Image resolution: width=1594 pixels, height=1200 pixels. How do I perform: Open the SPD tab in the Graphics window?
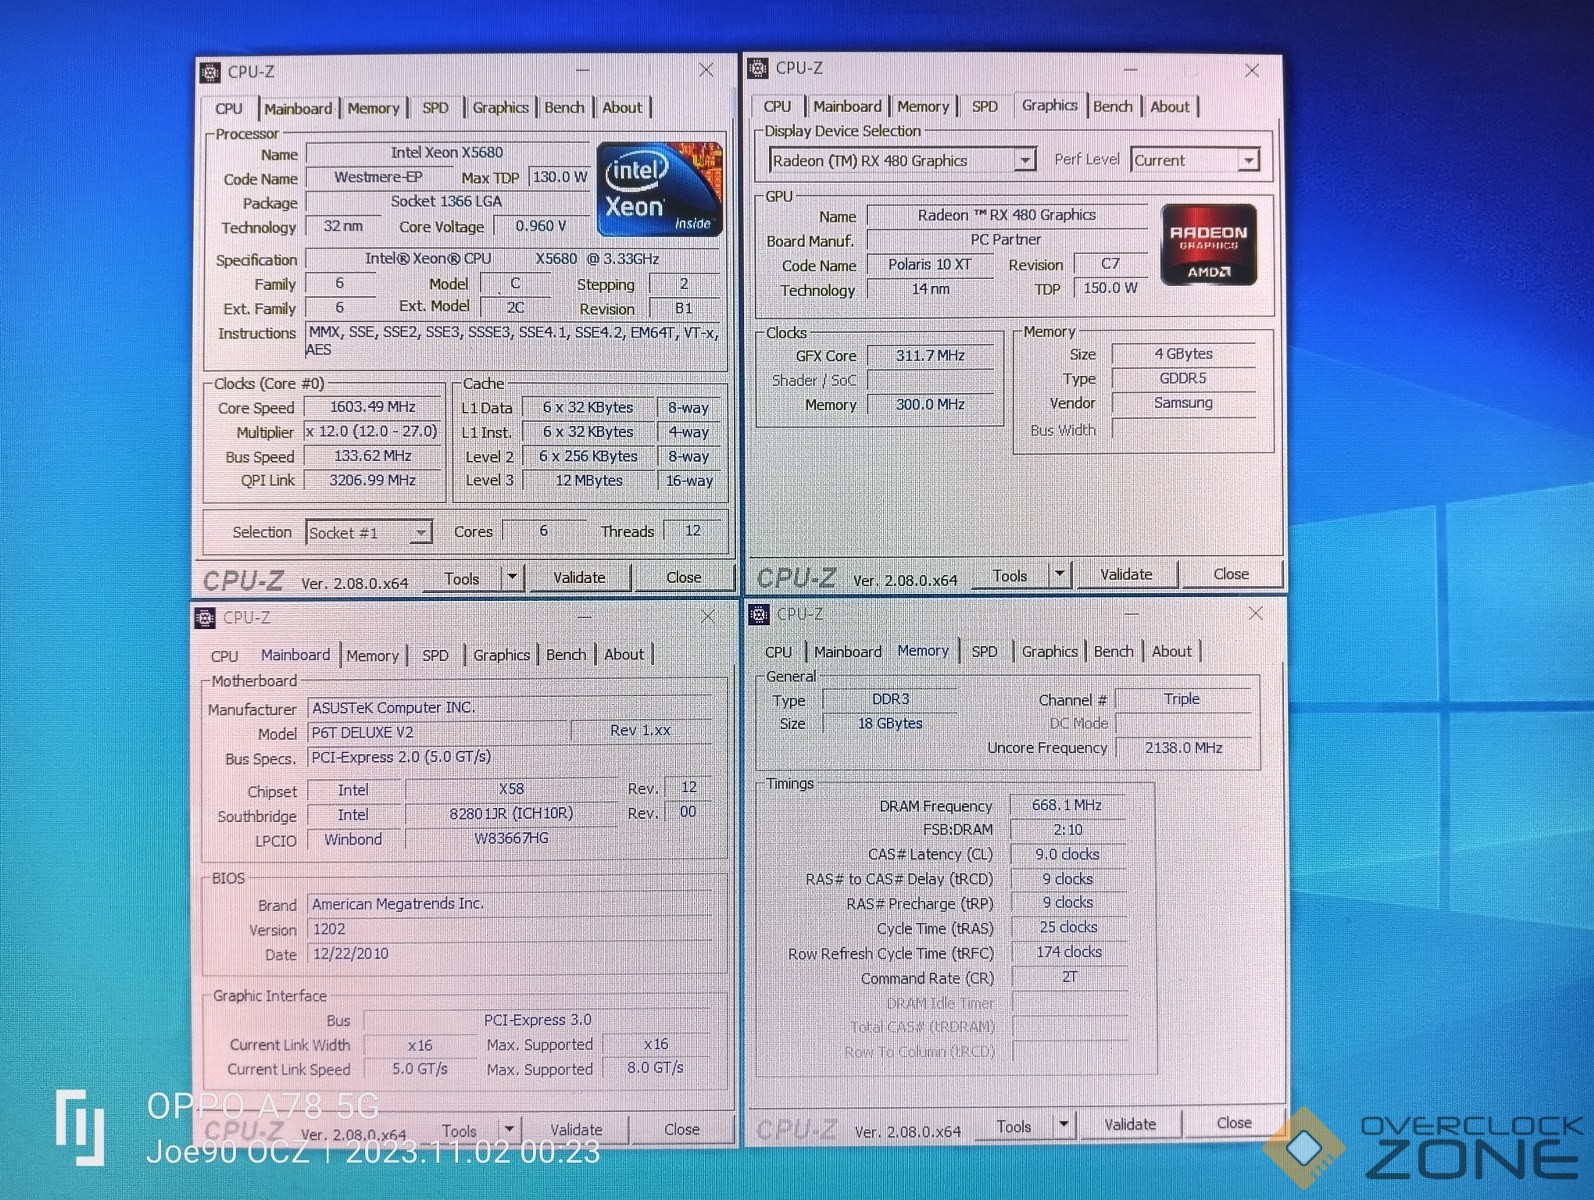click(x=984, y=106)
